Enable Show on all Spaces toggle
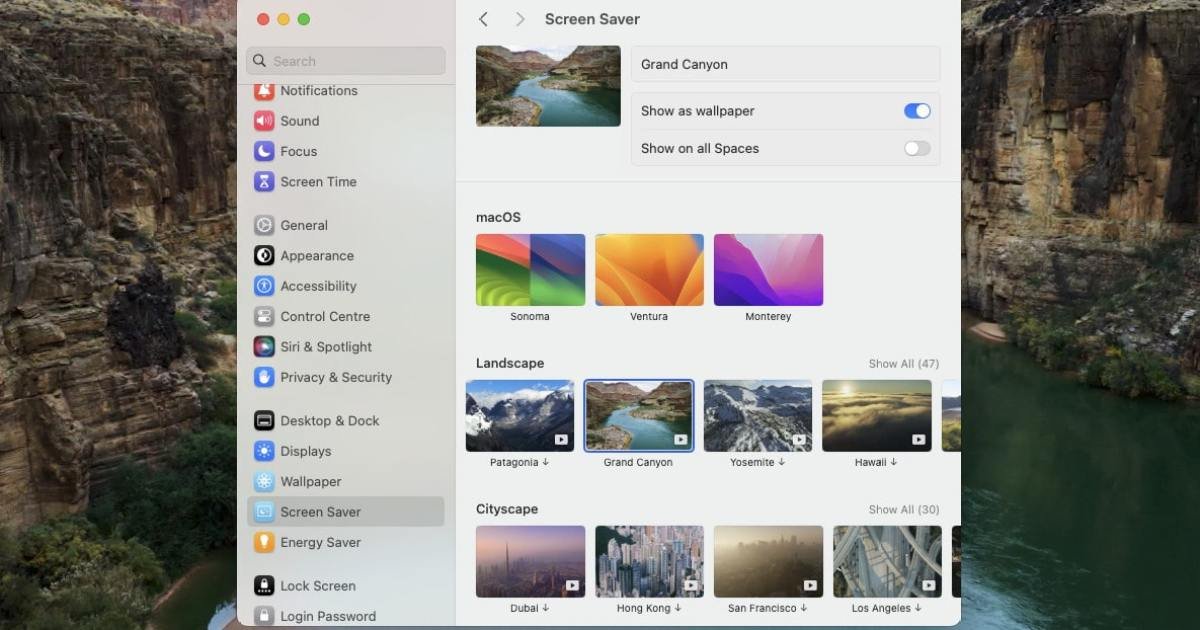Screen dimensions: 1200x630 (x=917, y=148)
